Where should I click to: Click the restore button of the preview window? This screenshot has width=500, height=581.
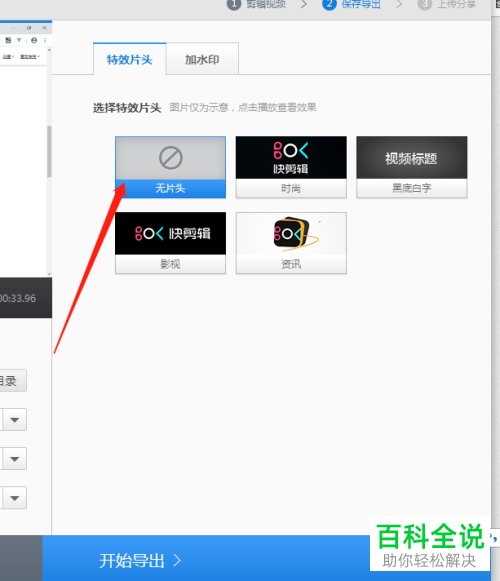coord(29,28)
